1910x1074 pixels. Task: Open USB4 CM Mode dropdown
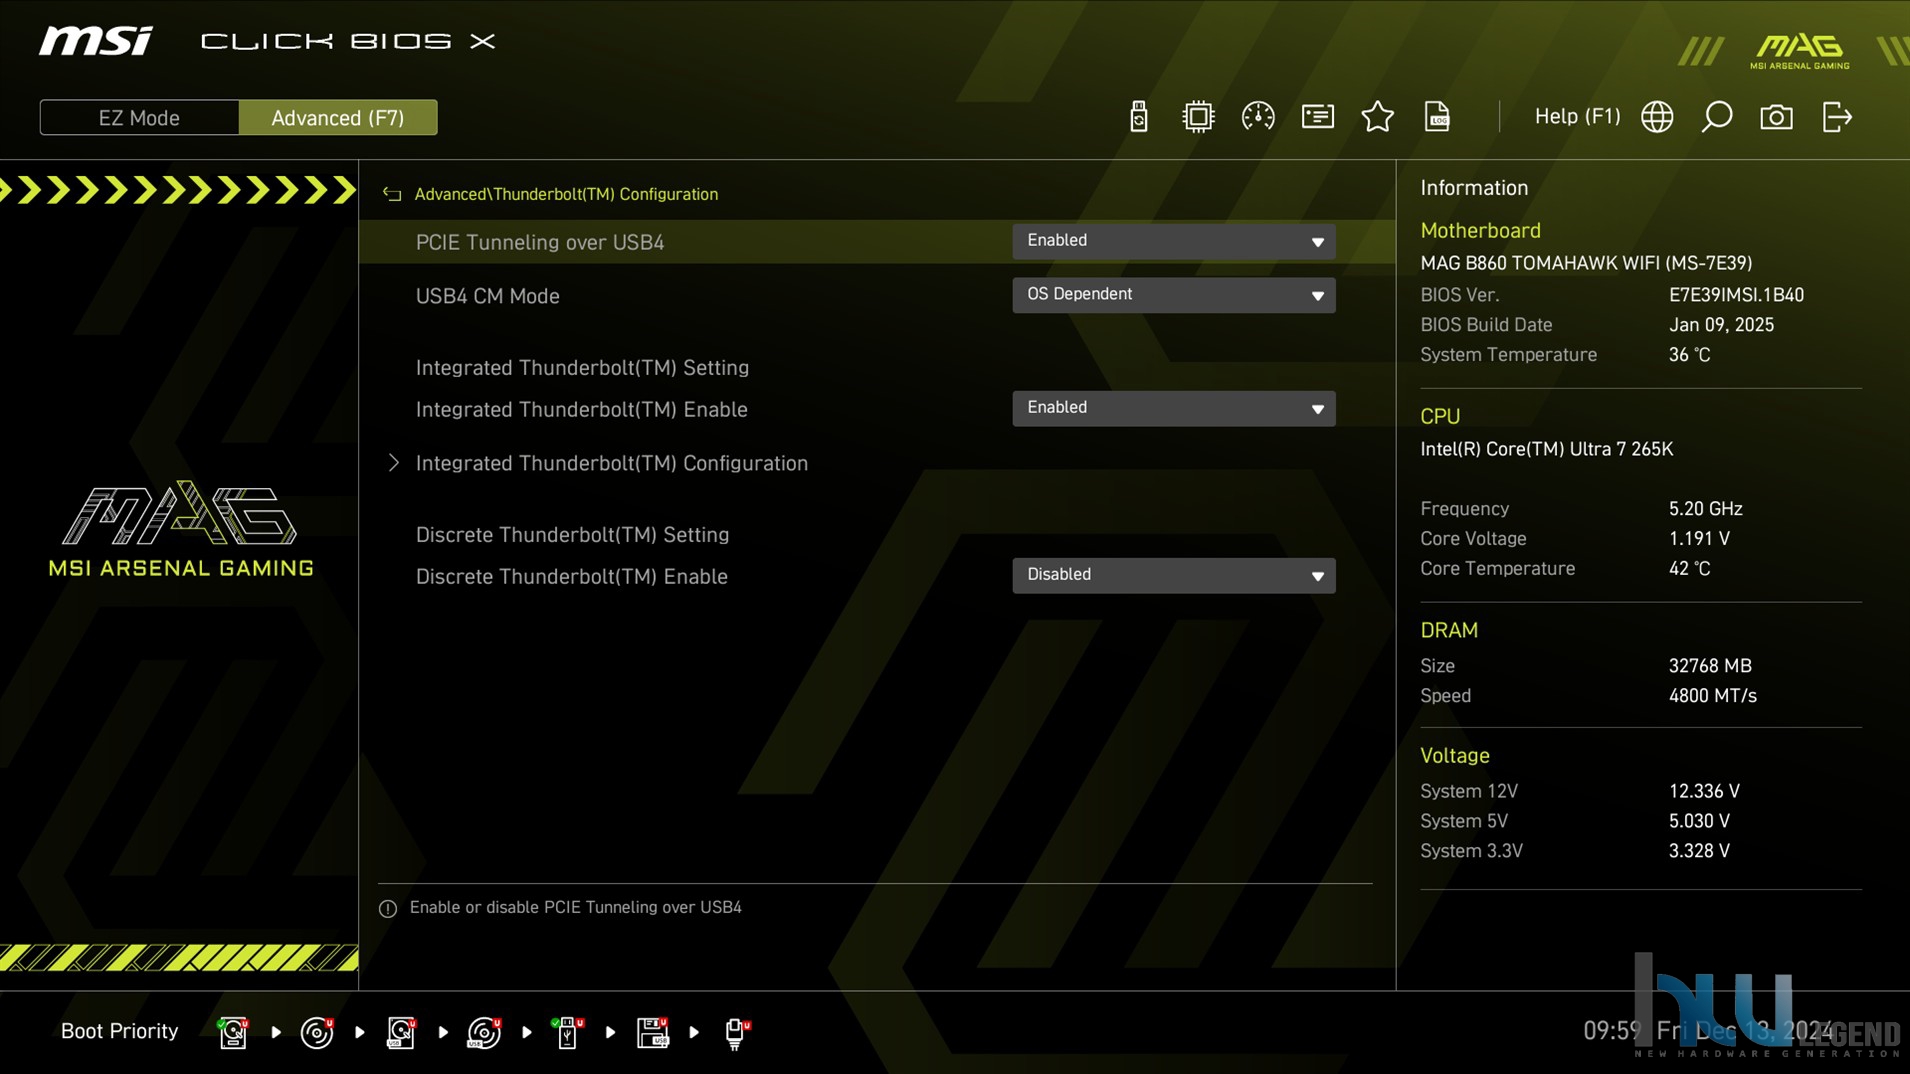point(1173,295)
